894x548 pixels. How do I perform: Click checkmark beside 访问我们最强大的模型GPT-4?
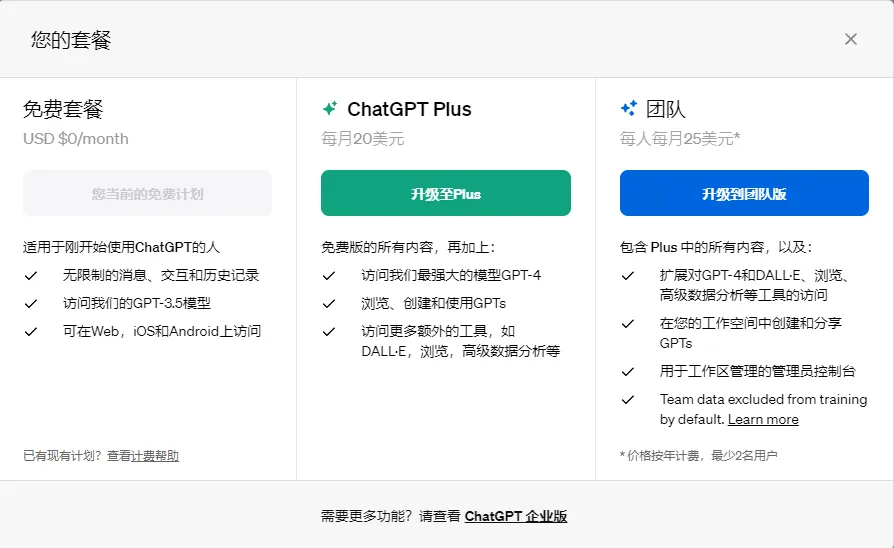(x=329, y=276)
